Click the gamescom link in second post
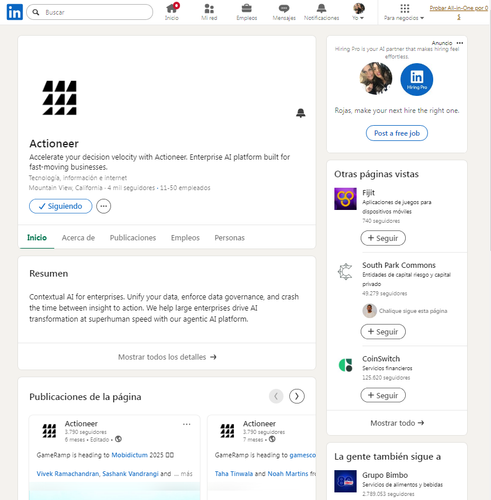Screen dimensions: 491x500 tap(303, 455)
